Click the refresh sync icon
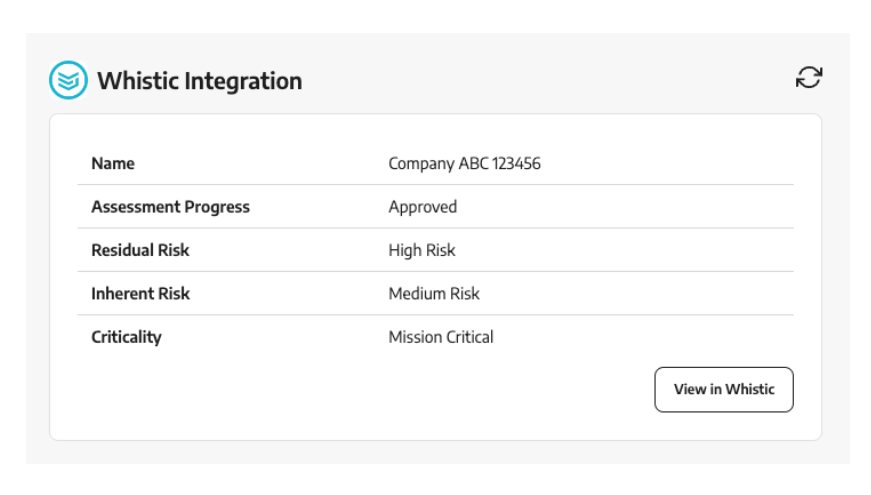This screenshot has height=495, width=871. pyautogui.click(x=809, y=77)
